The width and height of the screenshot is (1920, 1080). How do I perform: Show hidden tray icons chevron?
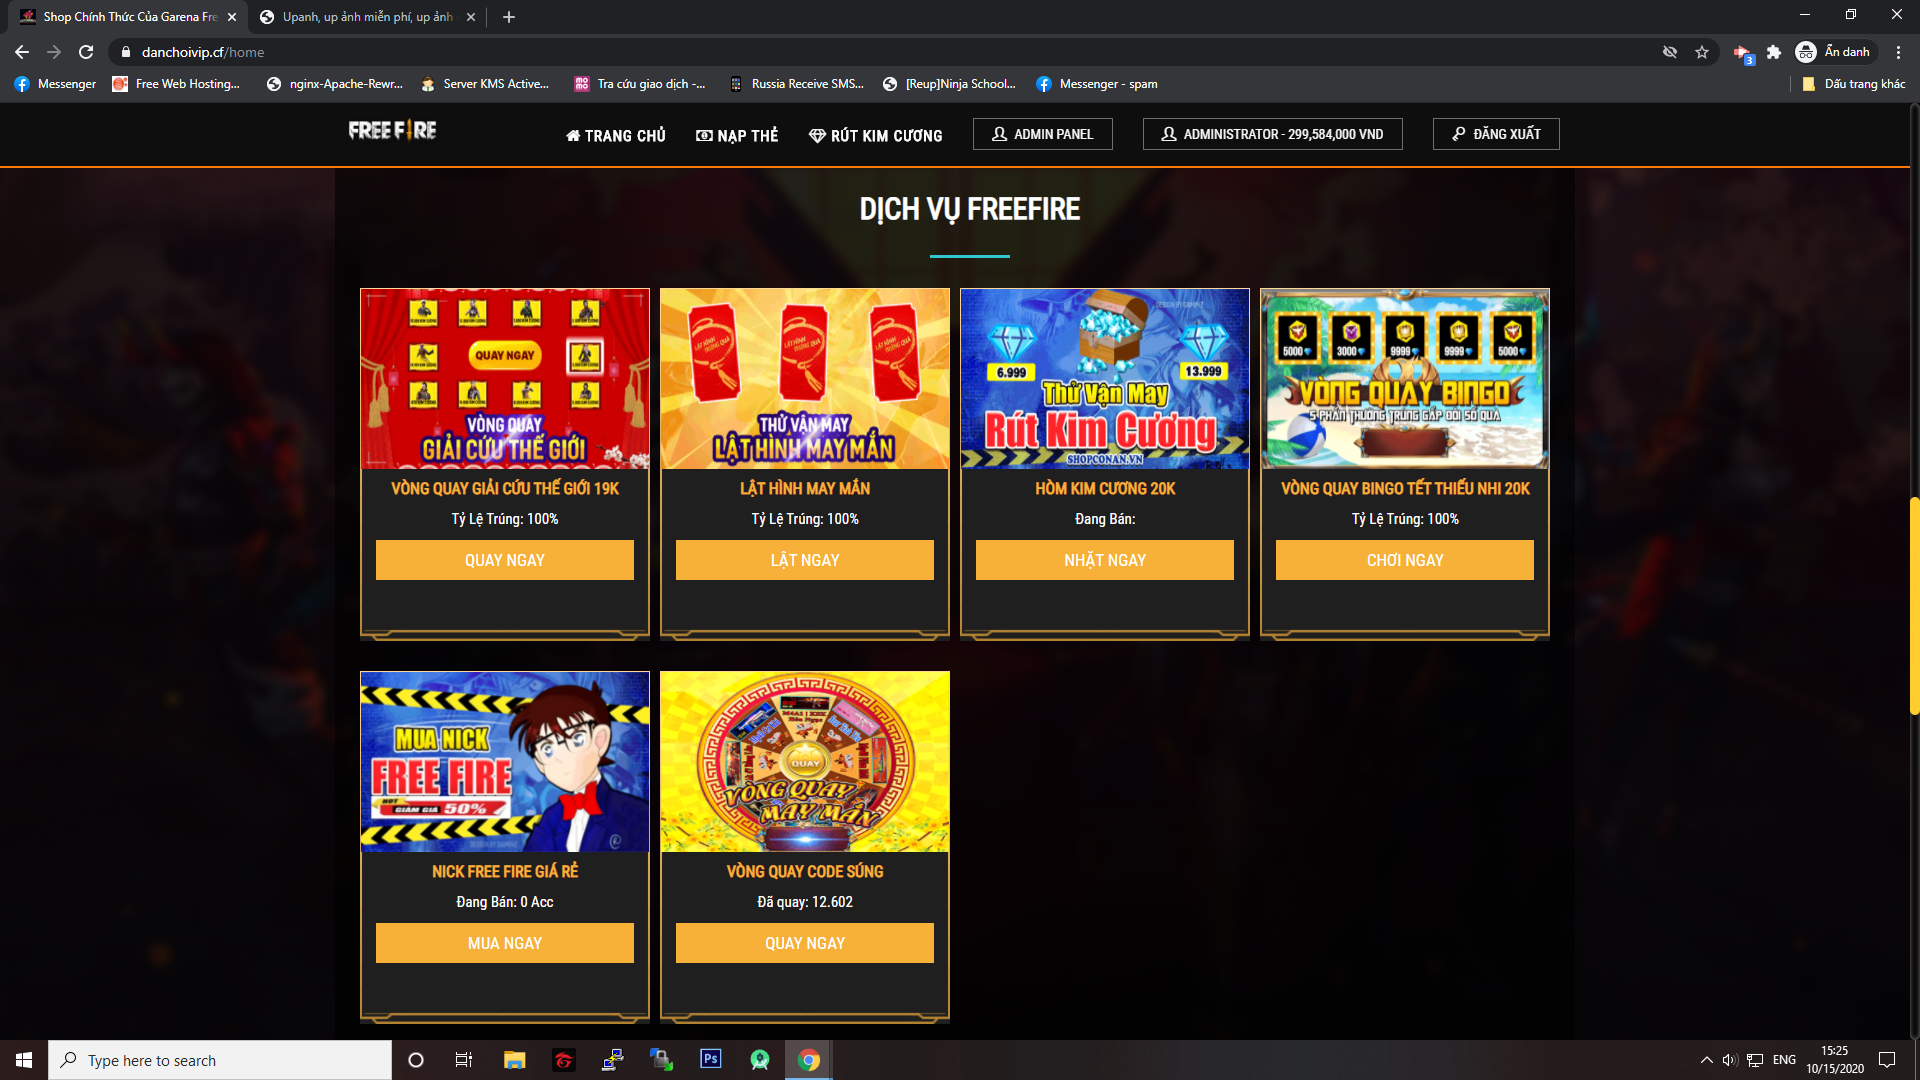1706,1060
